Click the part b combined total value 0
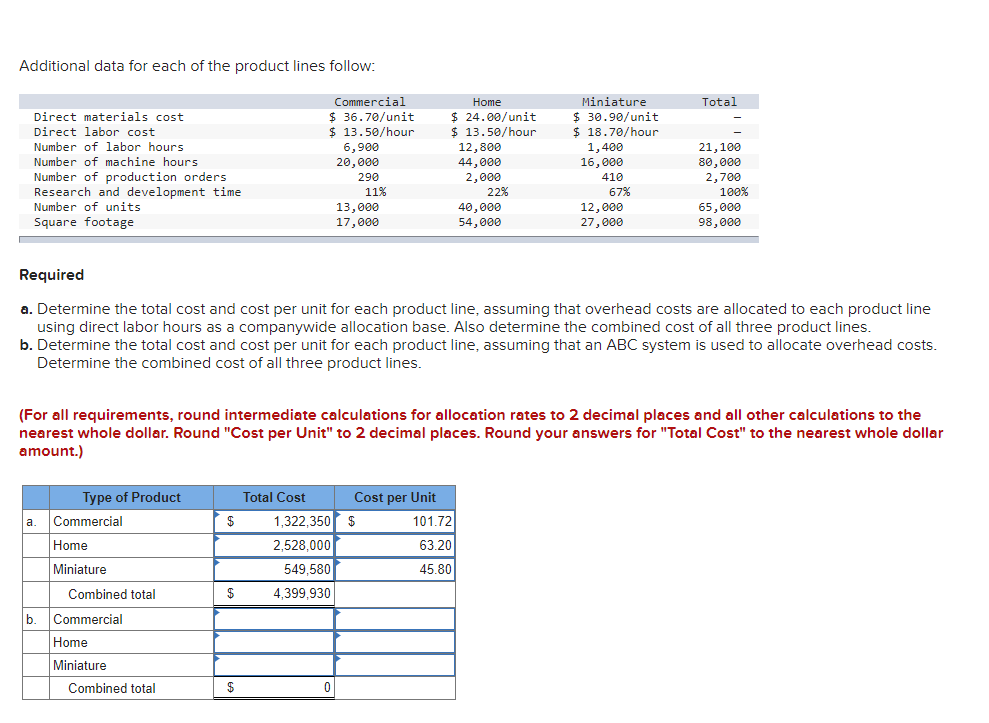This screenshot has width=989, height=723. (x=327, y=687)
